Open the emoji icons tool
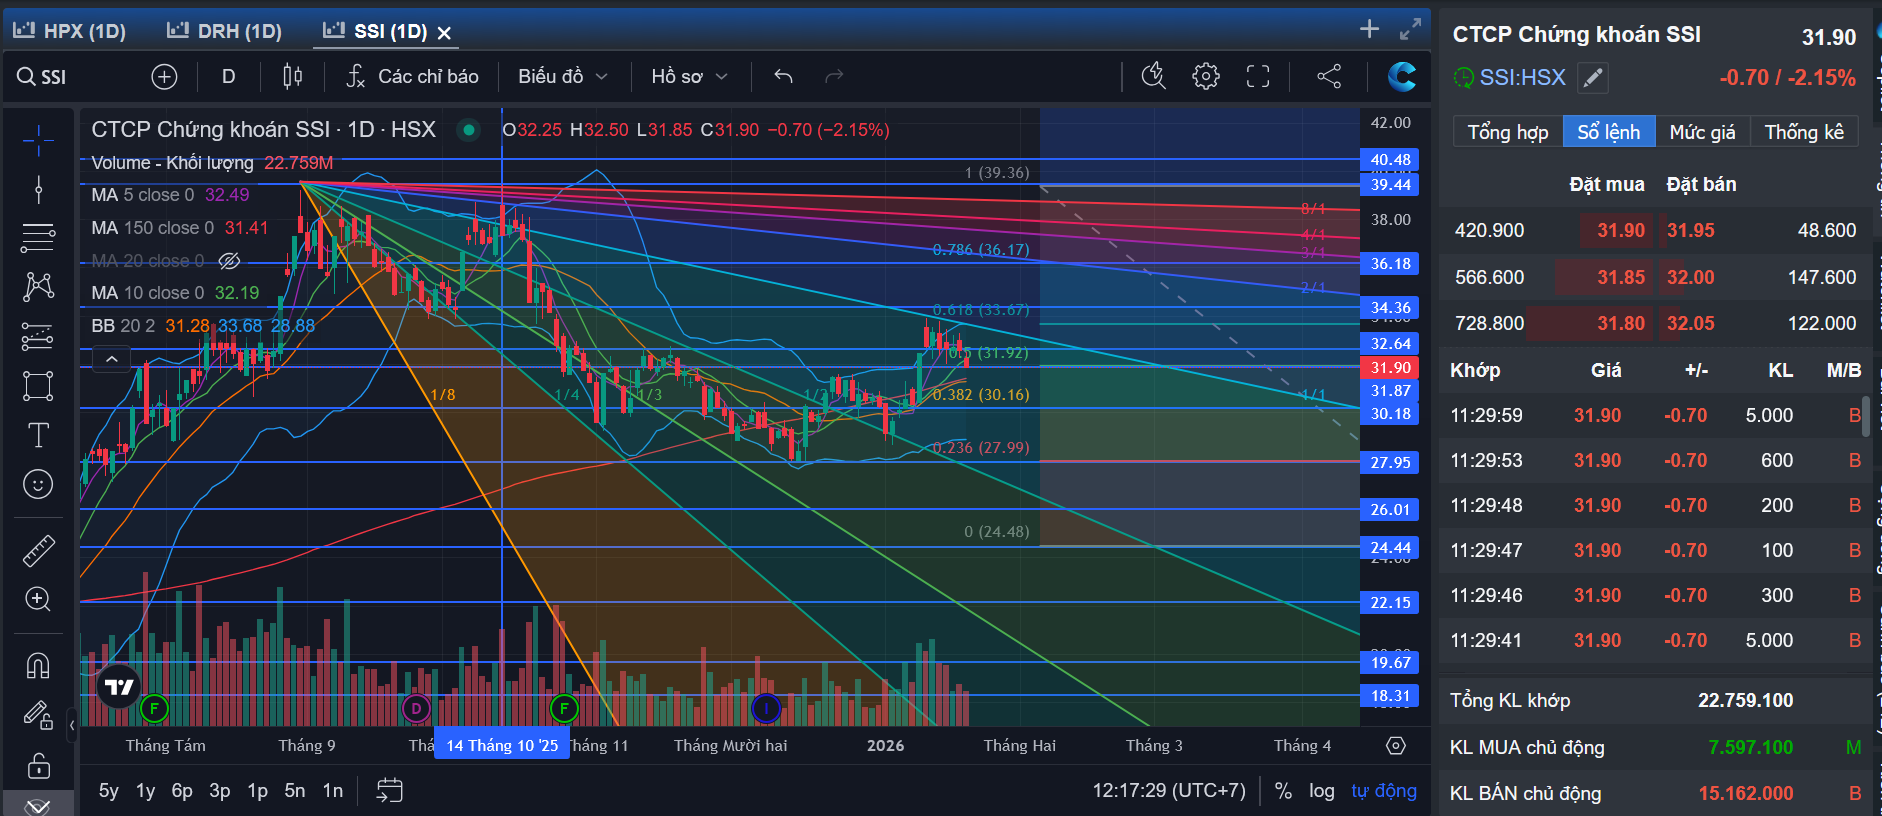This screenshot has height=816, width=1882. click(x=38, y=484)
